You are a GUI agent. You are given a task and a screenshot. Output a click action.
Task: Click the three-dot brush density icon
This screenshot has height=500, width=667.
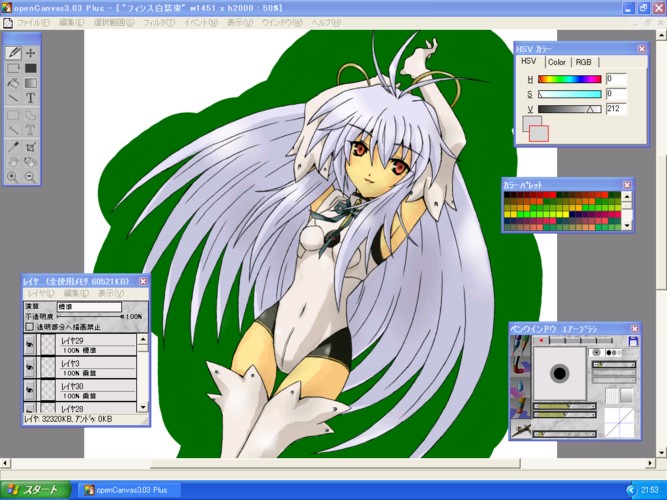pyautogui.click(x=613, y=352)
